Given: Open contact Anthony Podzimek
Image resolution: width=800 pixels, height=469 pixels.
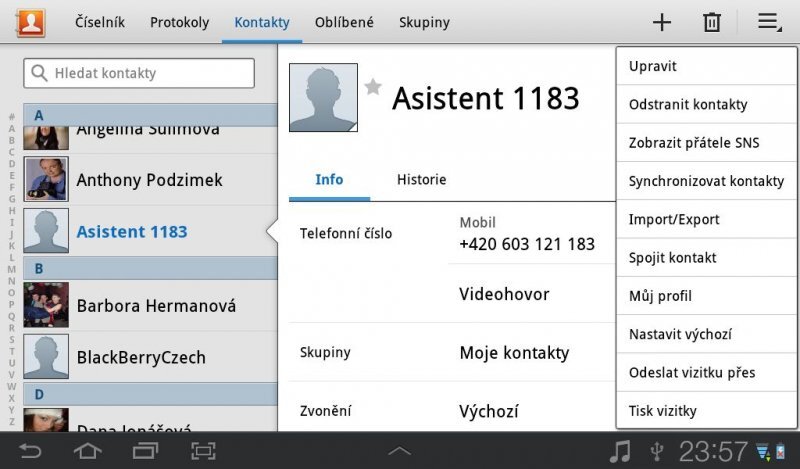Looking at the screenshot, I should (151, 180).
